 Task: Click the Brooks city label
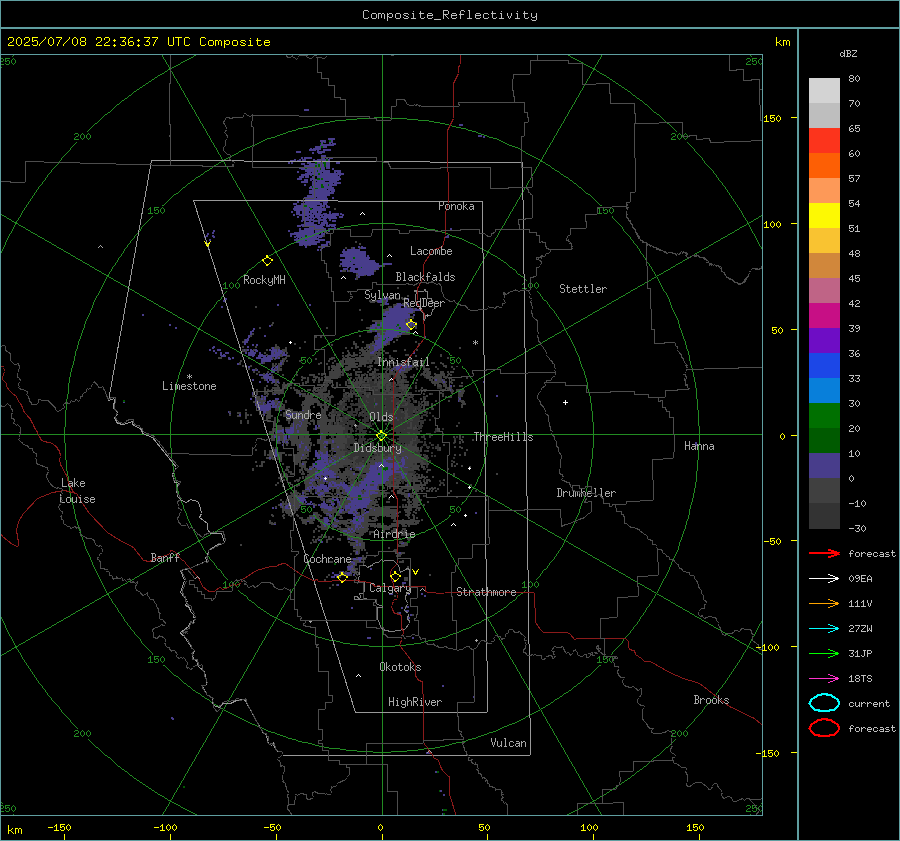click(x=711, y=700)
